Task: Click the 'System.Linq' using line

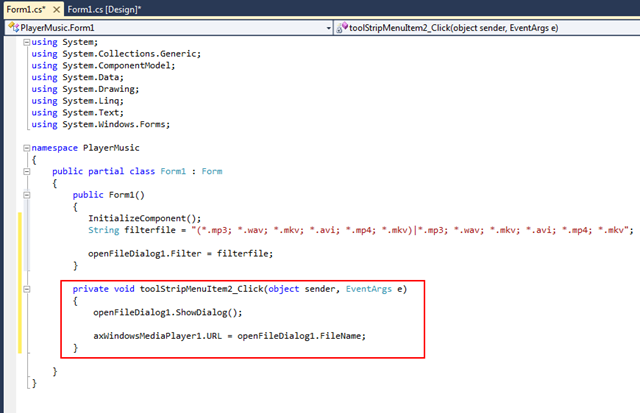Action: coord(78,101)
